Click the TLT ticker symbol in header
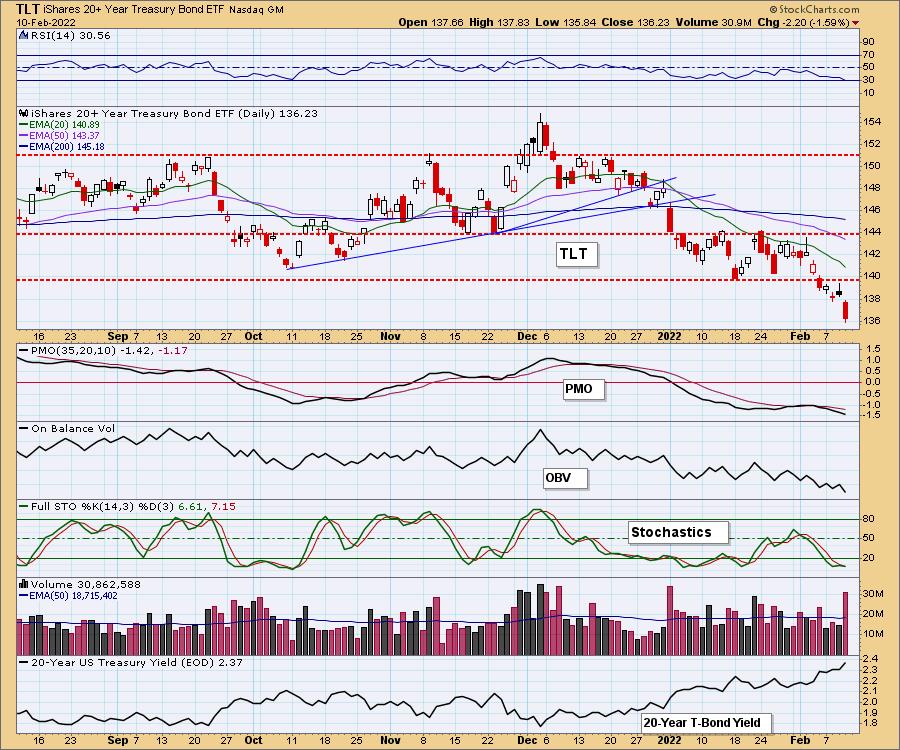Screen dimensions: 900x750 28,9
